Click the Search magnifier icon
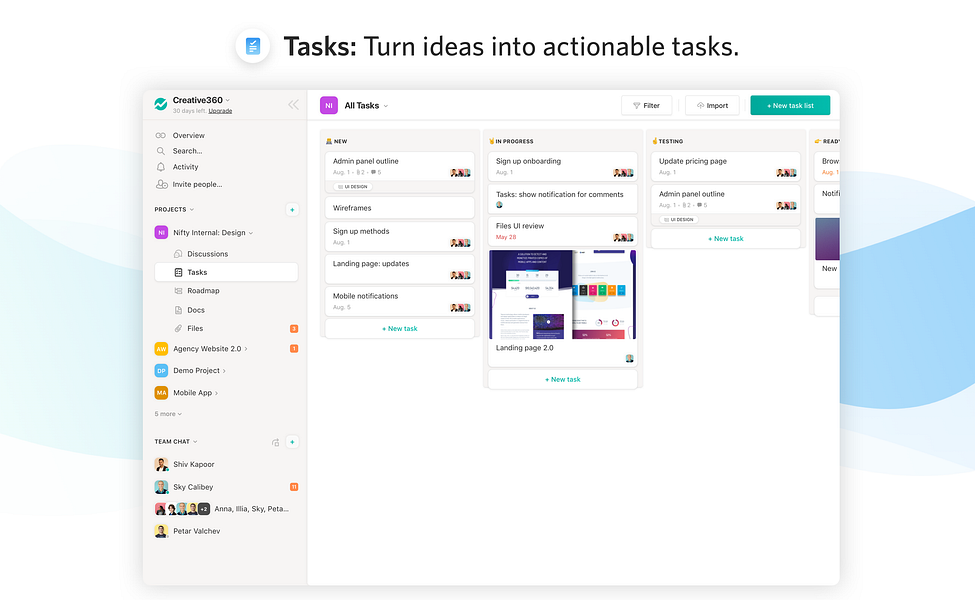The height and width of the screenshot is (600, 975). [160, 151]
